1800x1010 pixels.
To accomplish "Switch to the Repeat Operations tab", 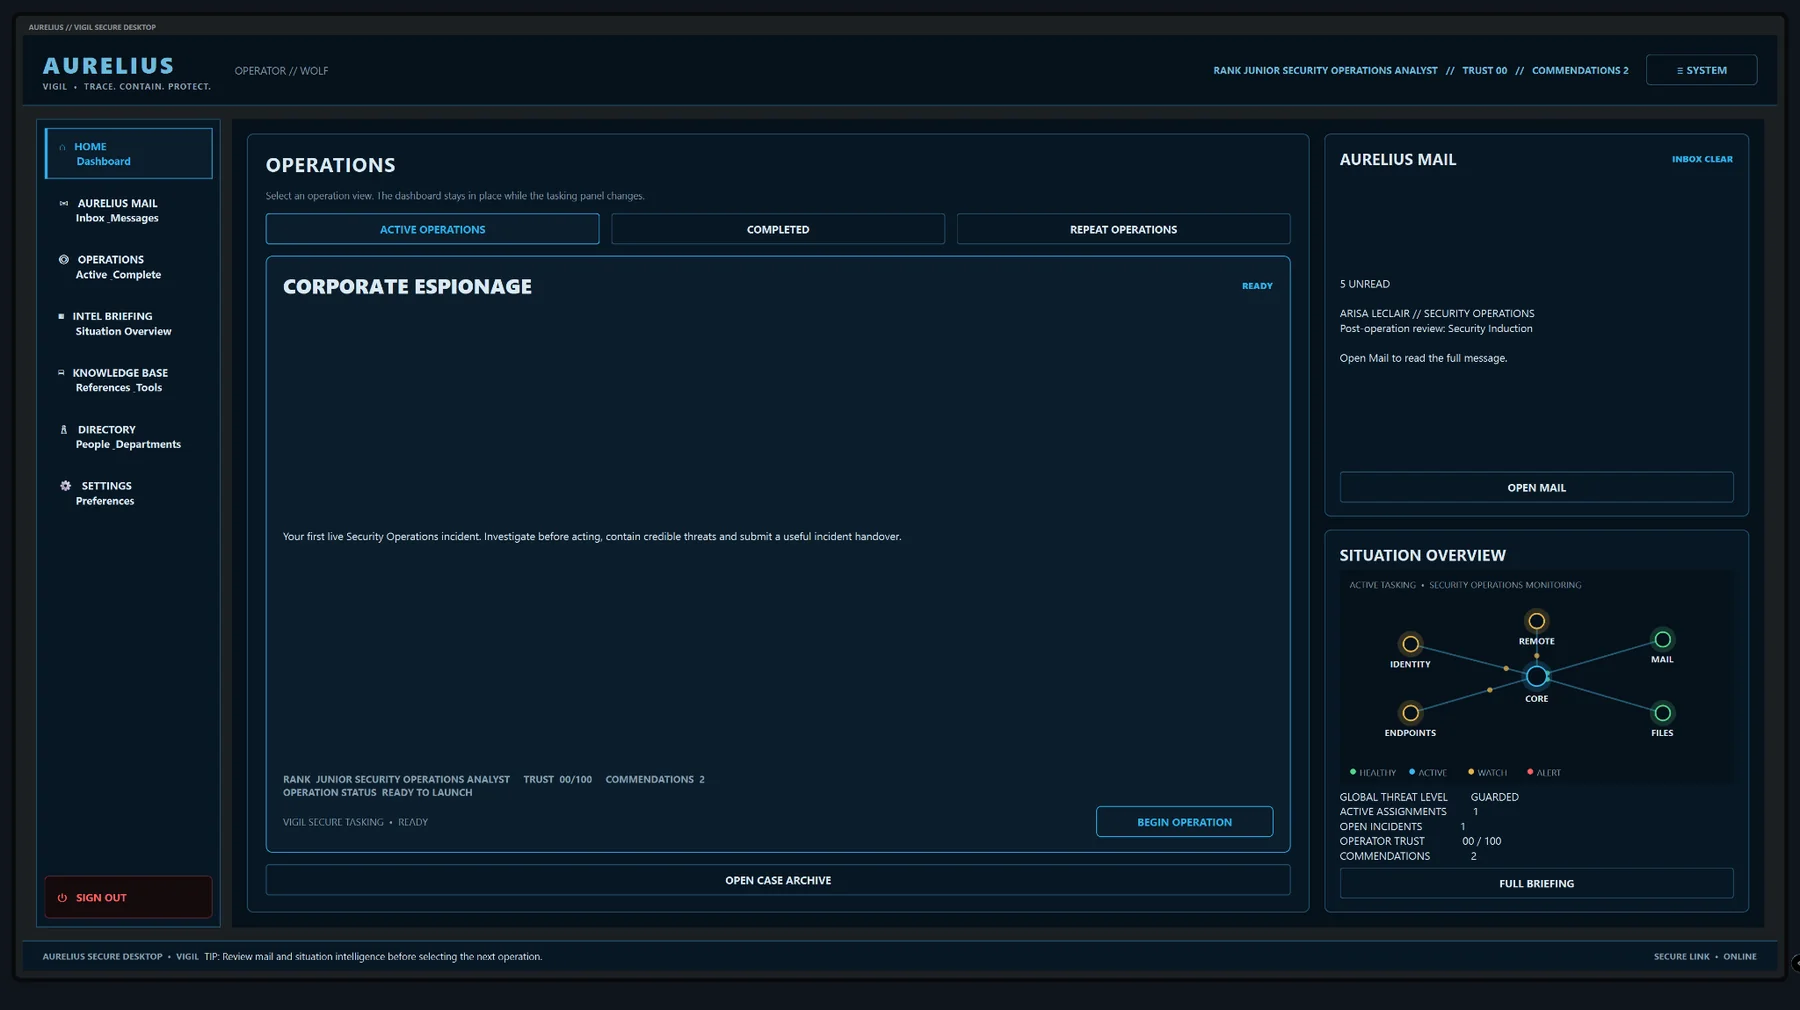I will click(x=1123, y=229).
